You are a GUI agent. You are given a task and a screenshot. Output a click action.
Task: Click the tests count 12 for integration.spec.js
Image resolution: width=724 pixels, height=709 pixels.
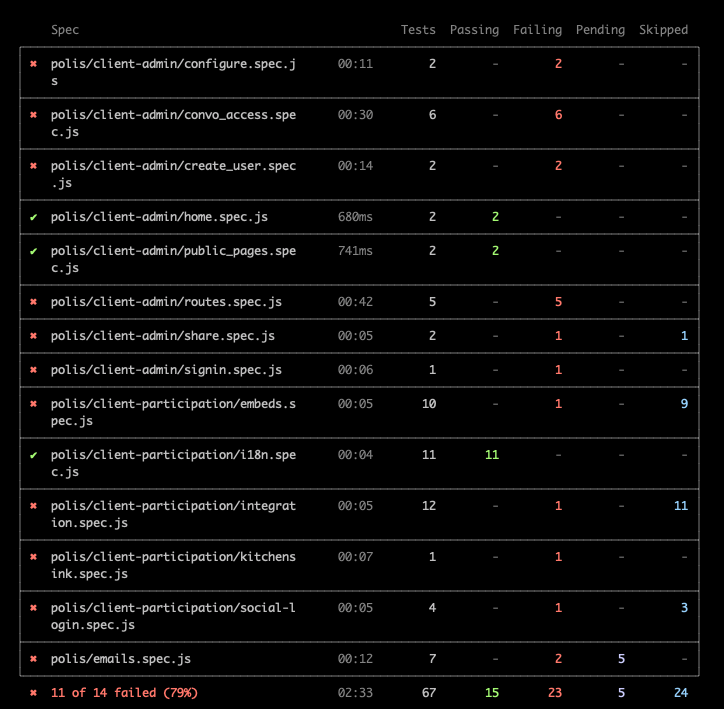[429, 506]
